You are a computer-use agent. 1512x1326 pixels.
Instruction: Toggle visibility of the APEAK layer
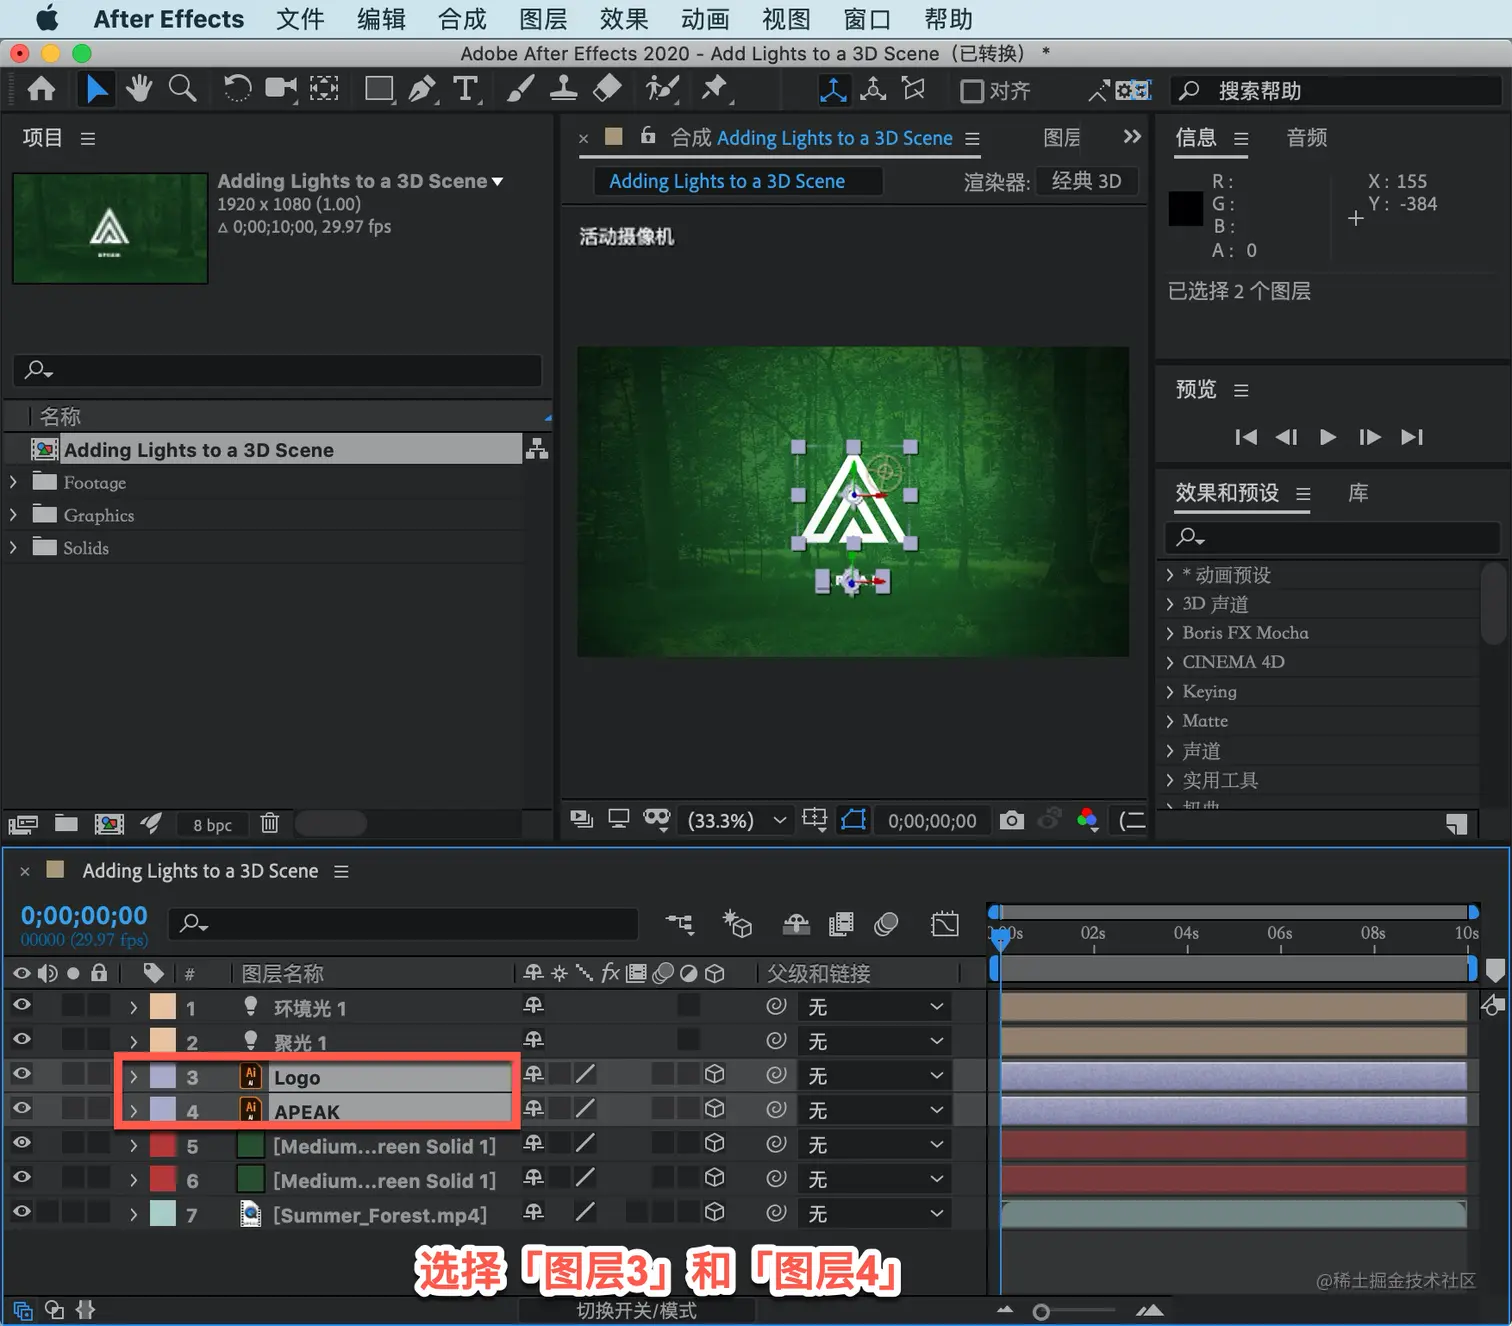click(21, 1109)
